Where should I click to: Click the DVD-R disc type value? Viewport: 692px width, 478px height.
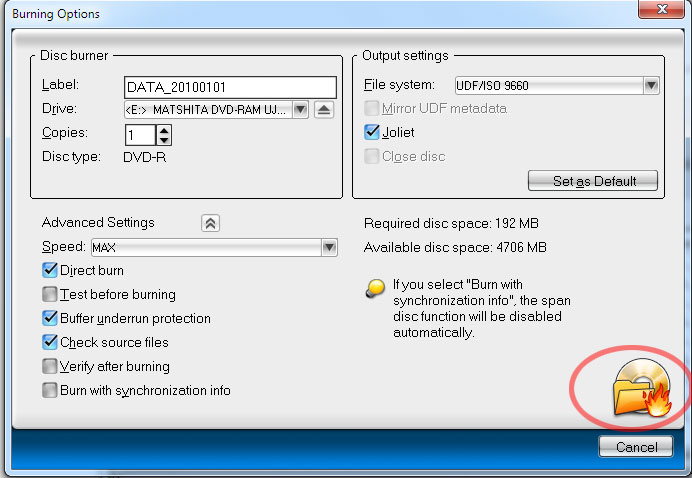click(145, 157)
